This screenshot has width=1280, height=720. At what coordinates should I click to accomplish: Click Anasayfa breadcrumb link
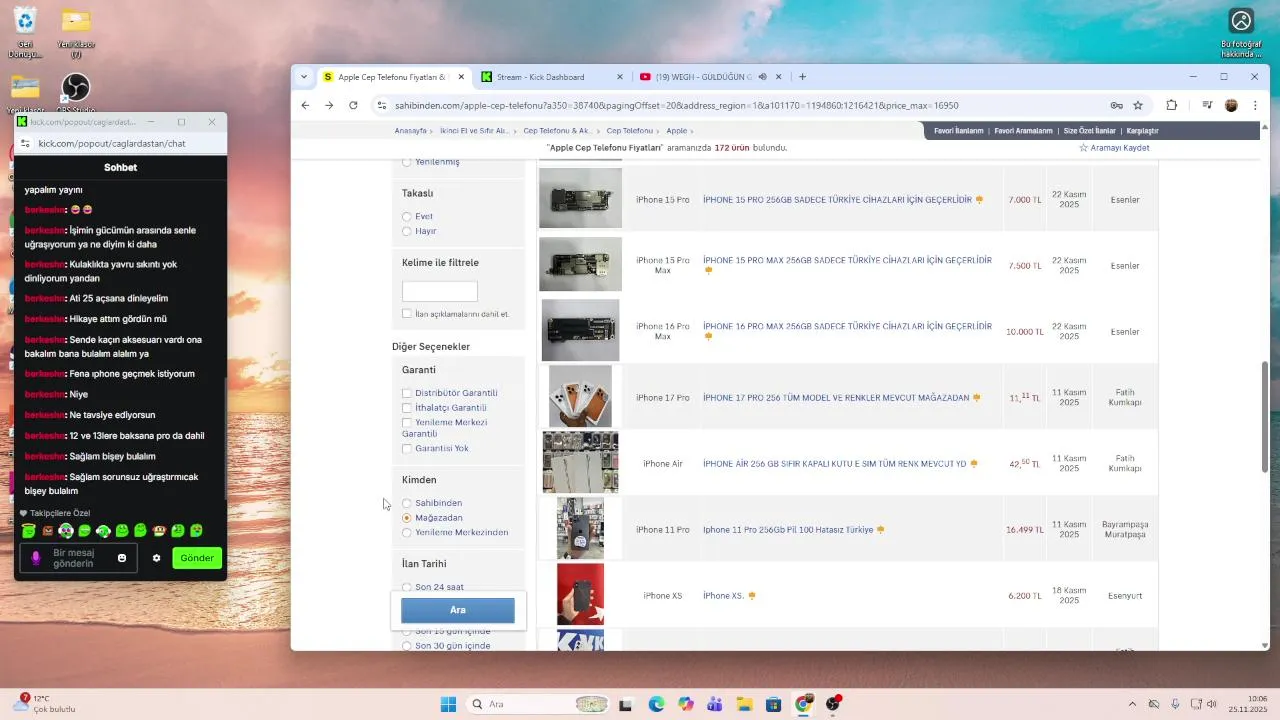pyautogui.click(x=411, y=131)
